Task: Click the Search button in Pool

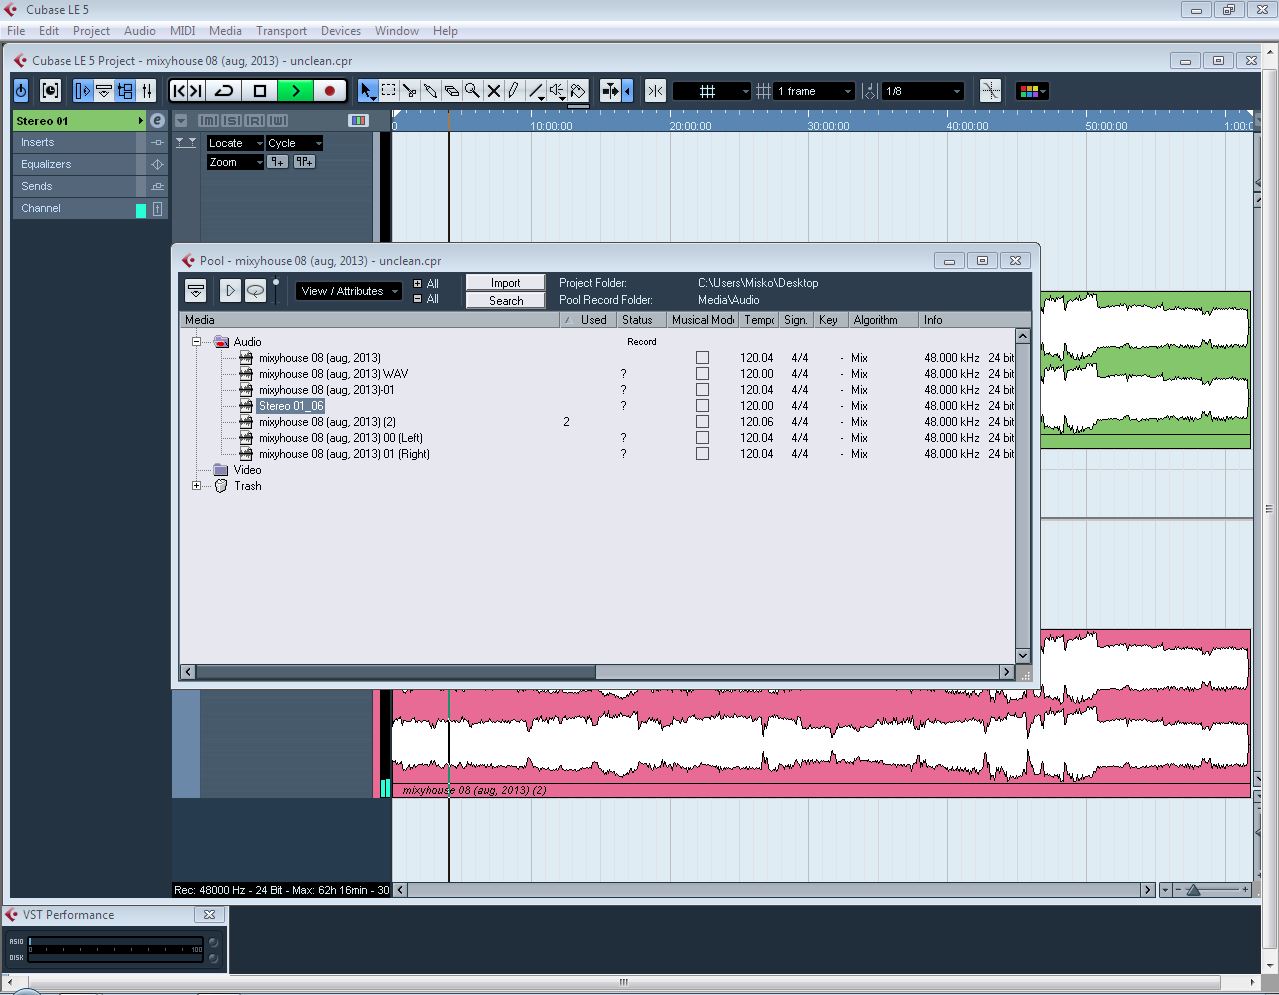Action: (x=505, y=300)
